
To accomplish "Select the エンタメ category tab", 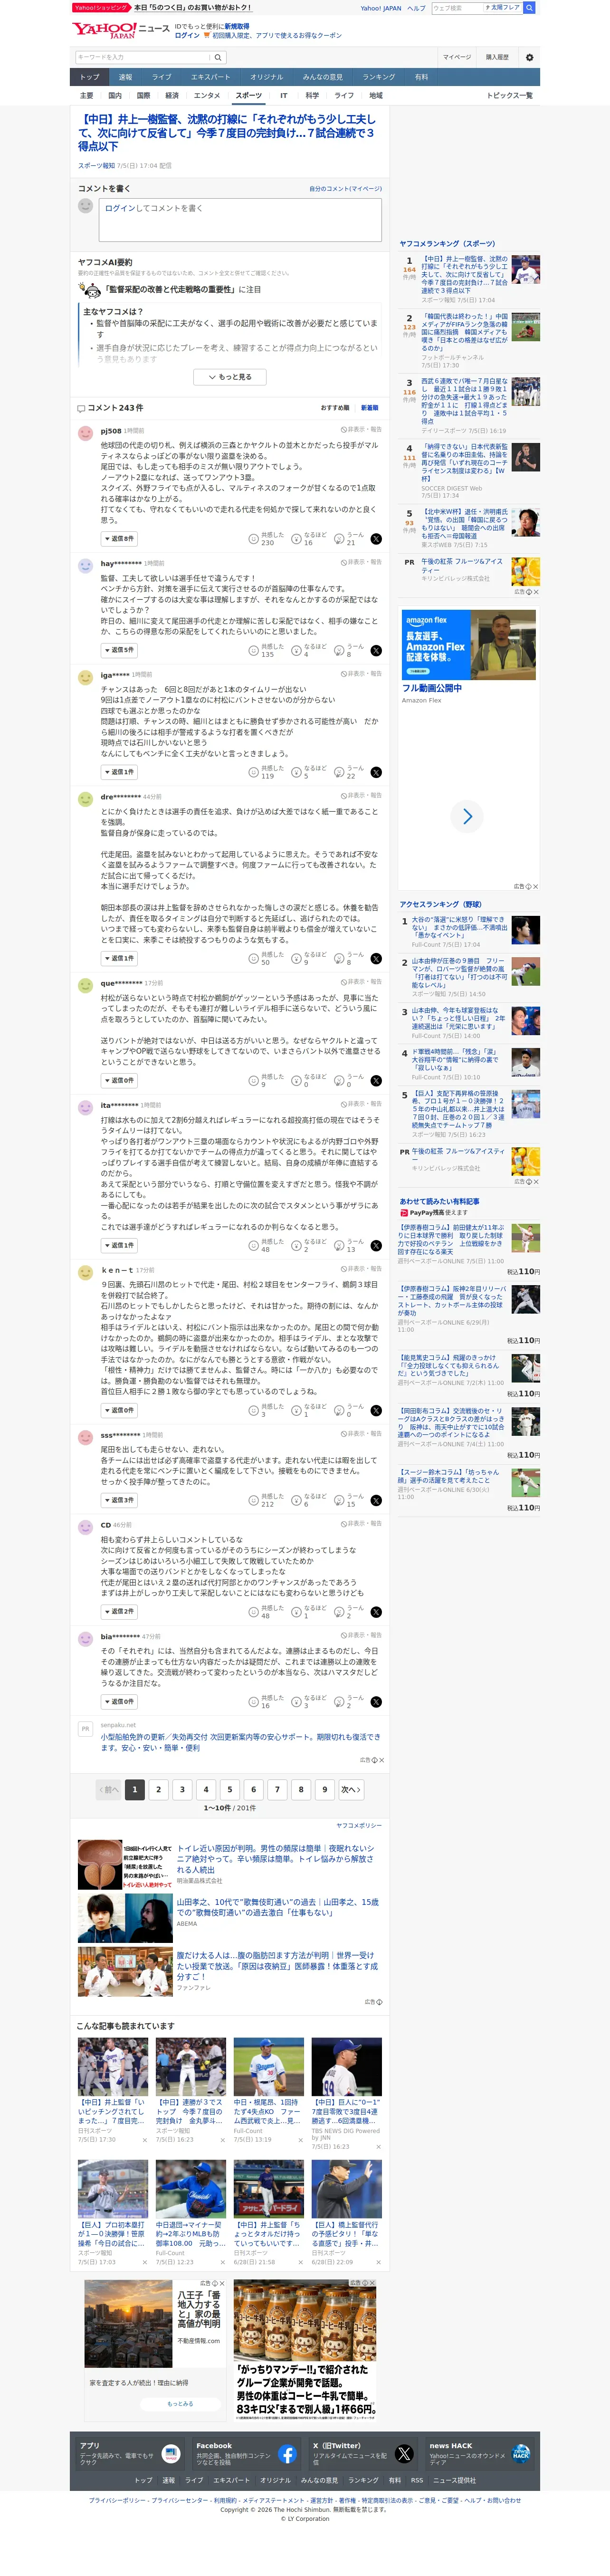I will (207, 96).
